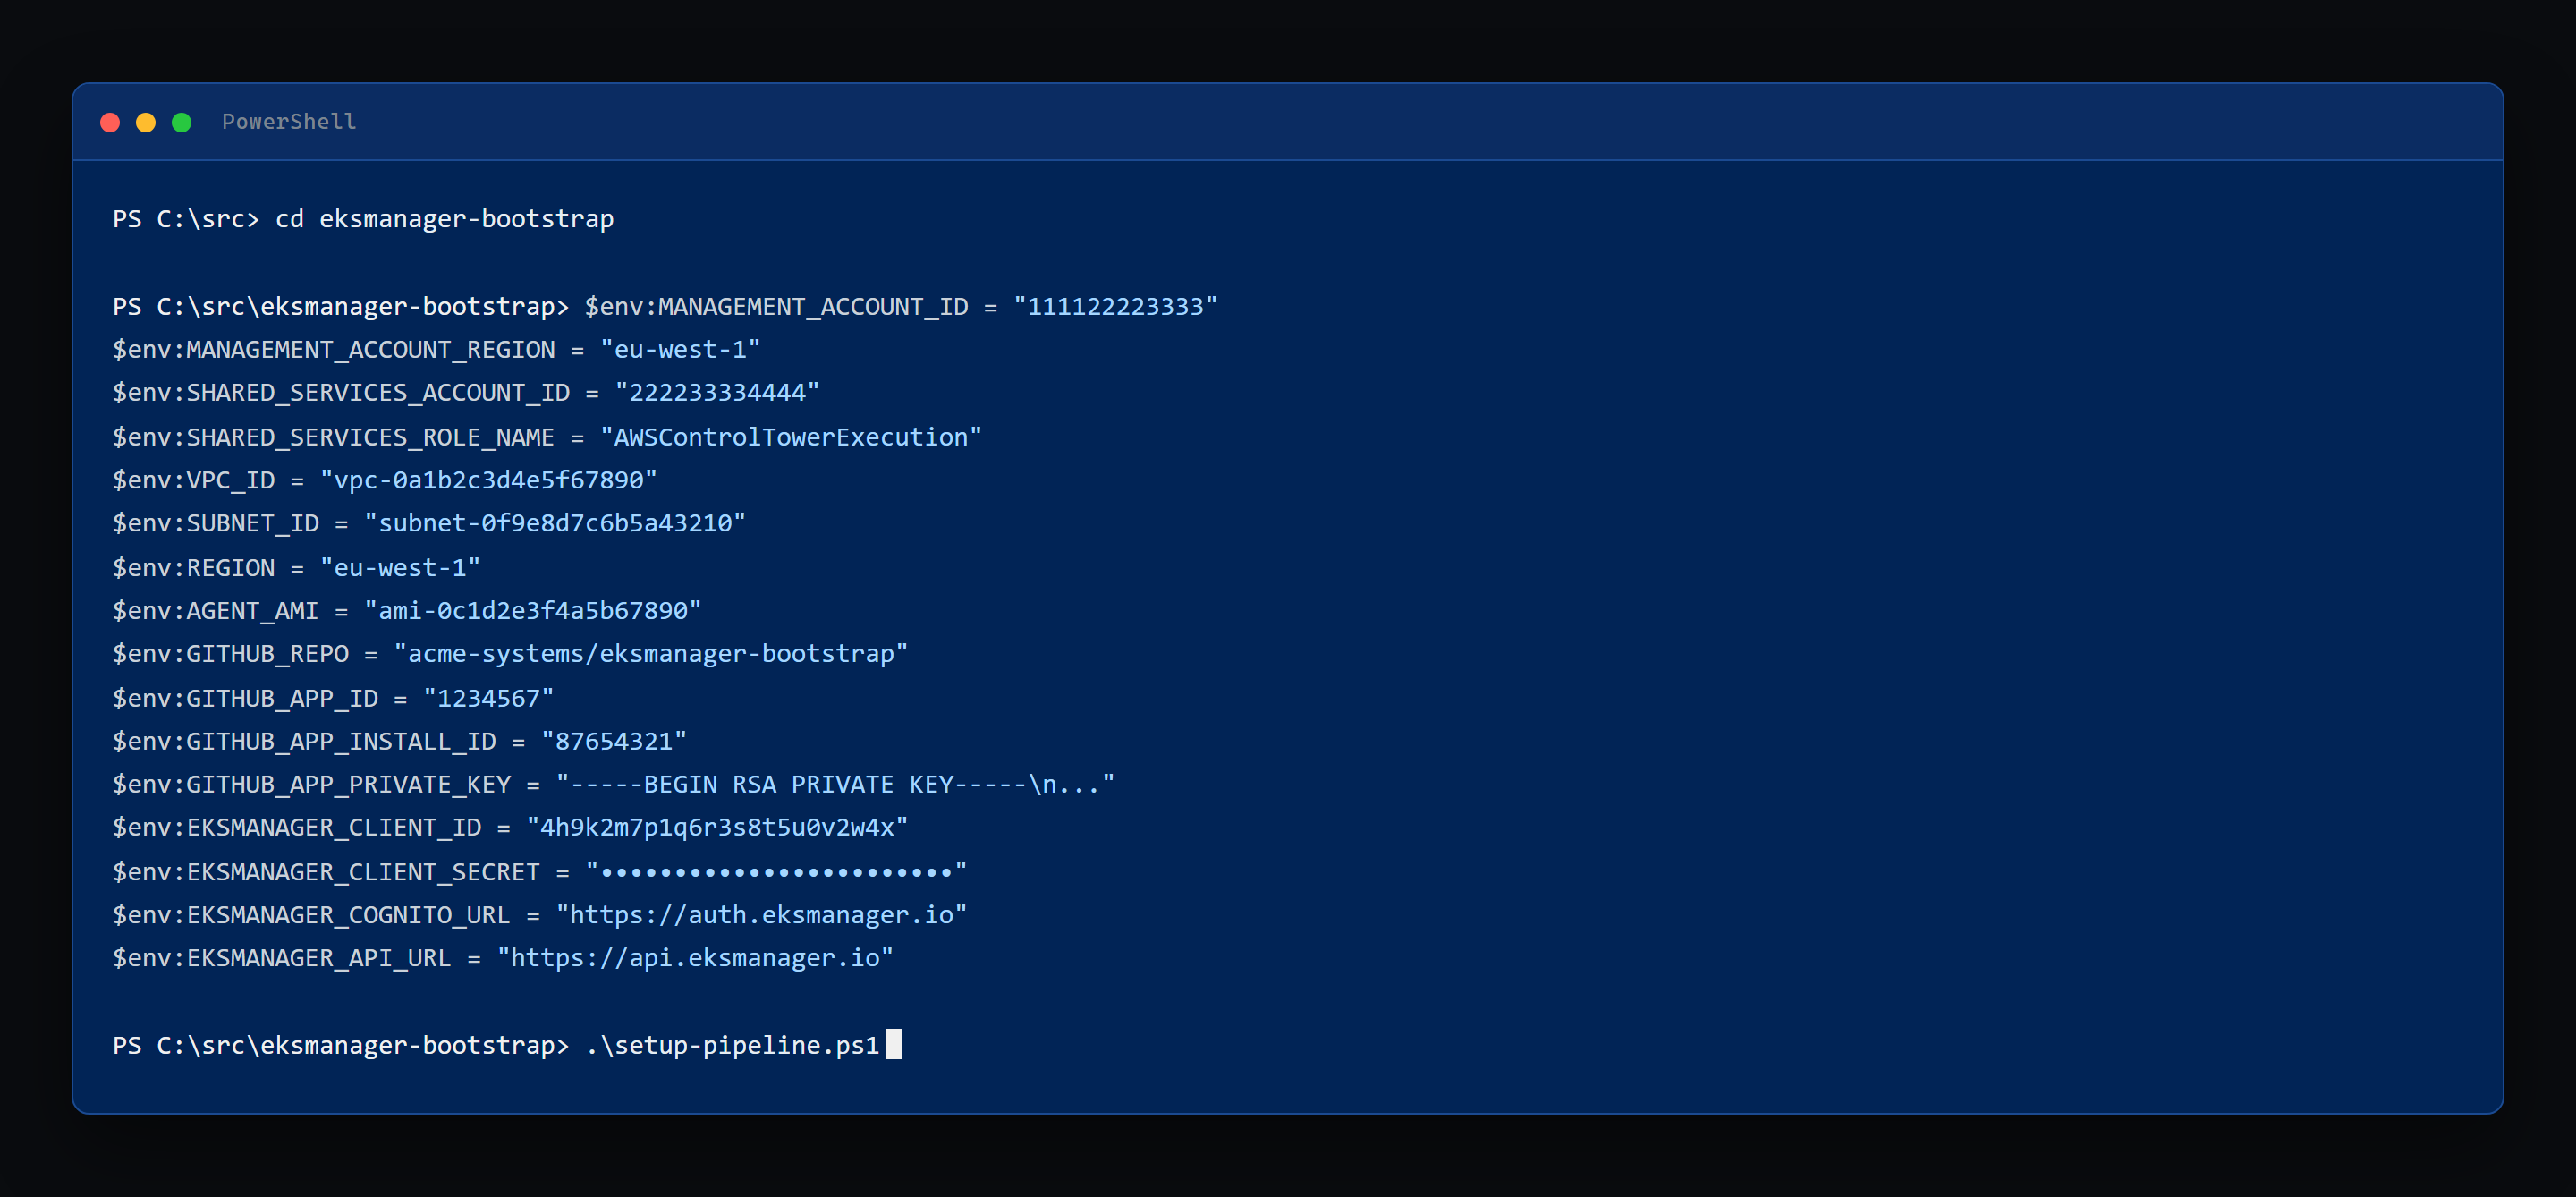The width and height of the screenshot is (2576, 1197).
Task: Click the https://auth.eksmanager.io URL
Action: click(762, 915)
